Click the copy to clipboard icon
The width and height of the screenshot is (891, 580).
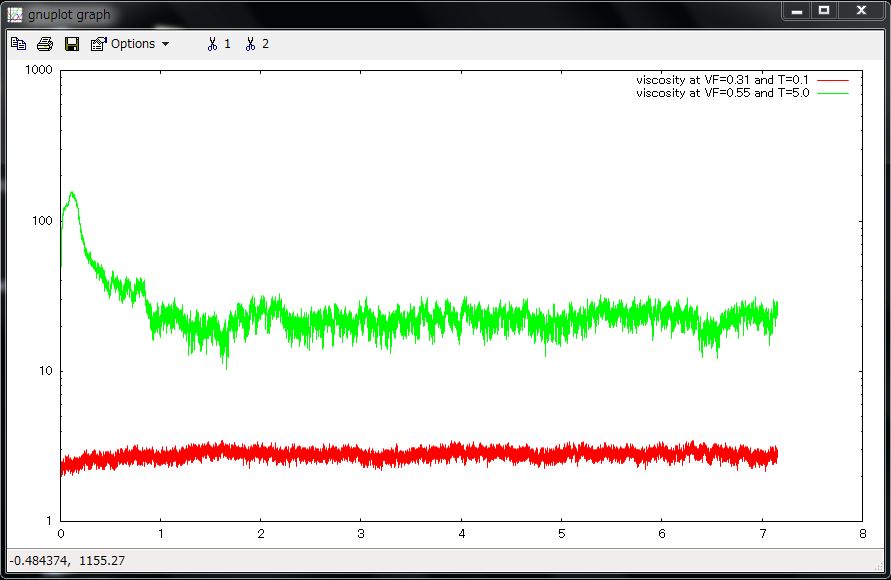coord(19,44)
